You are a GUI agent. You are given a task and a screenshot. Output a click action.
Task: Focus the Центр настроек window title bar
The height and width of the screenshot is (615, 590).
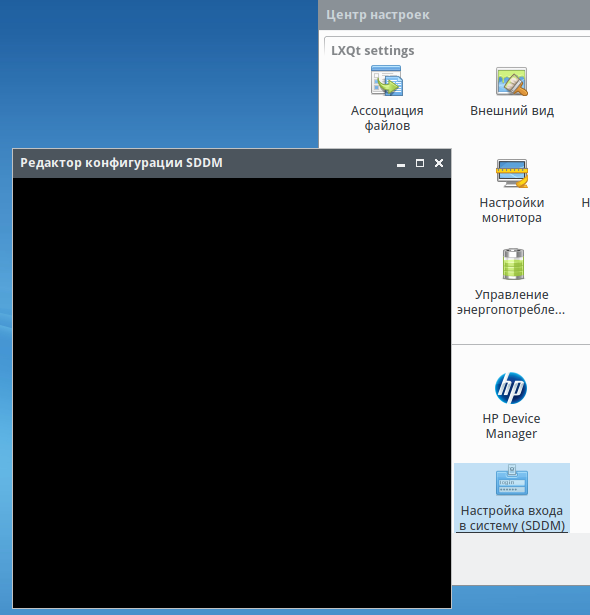[454, 15]
